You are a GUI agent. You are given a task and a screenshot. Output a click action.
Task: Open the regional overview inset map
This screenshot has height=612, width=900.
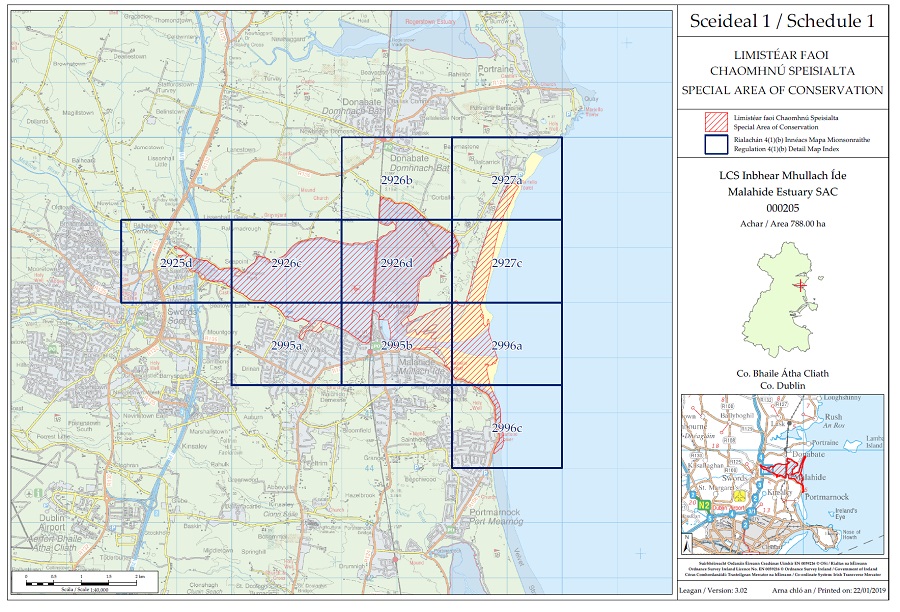(x=783, y=474)
